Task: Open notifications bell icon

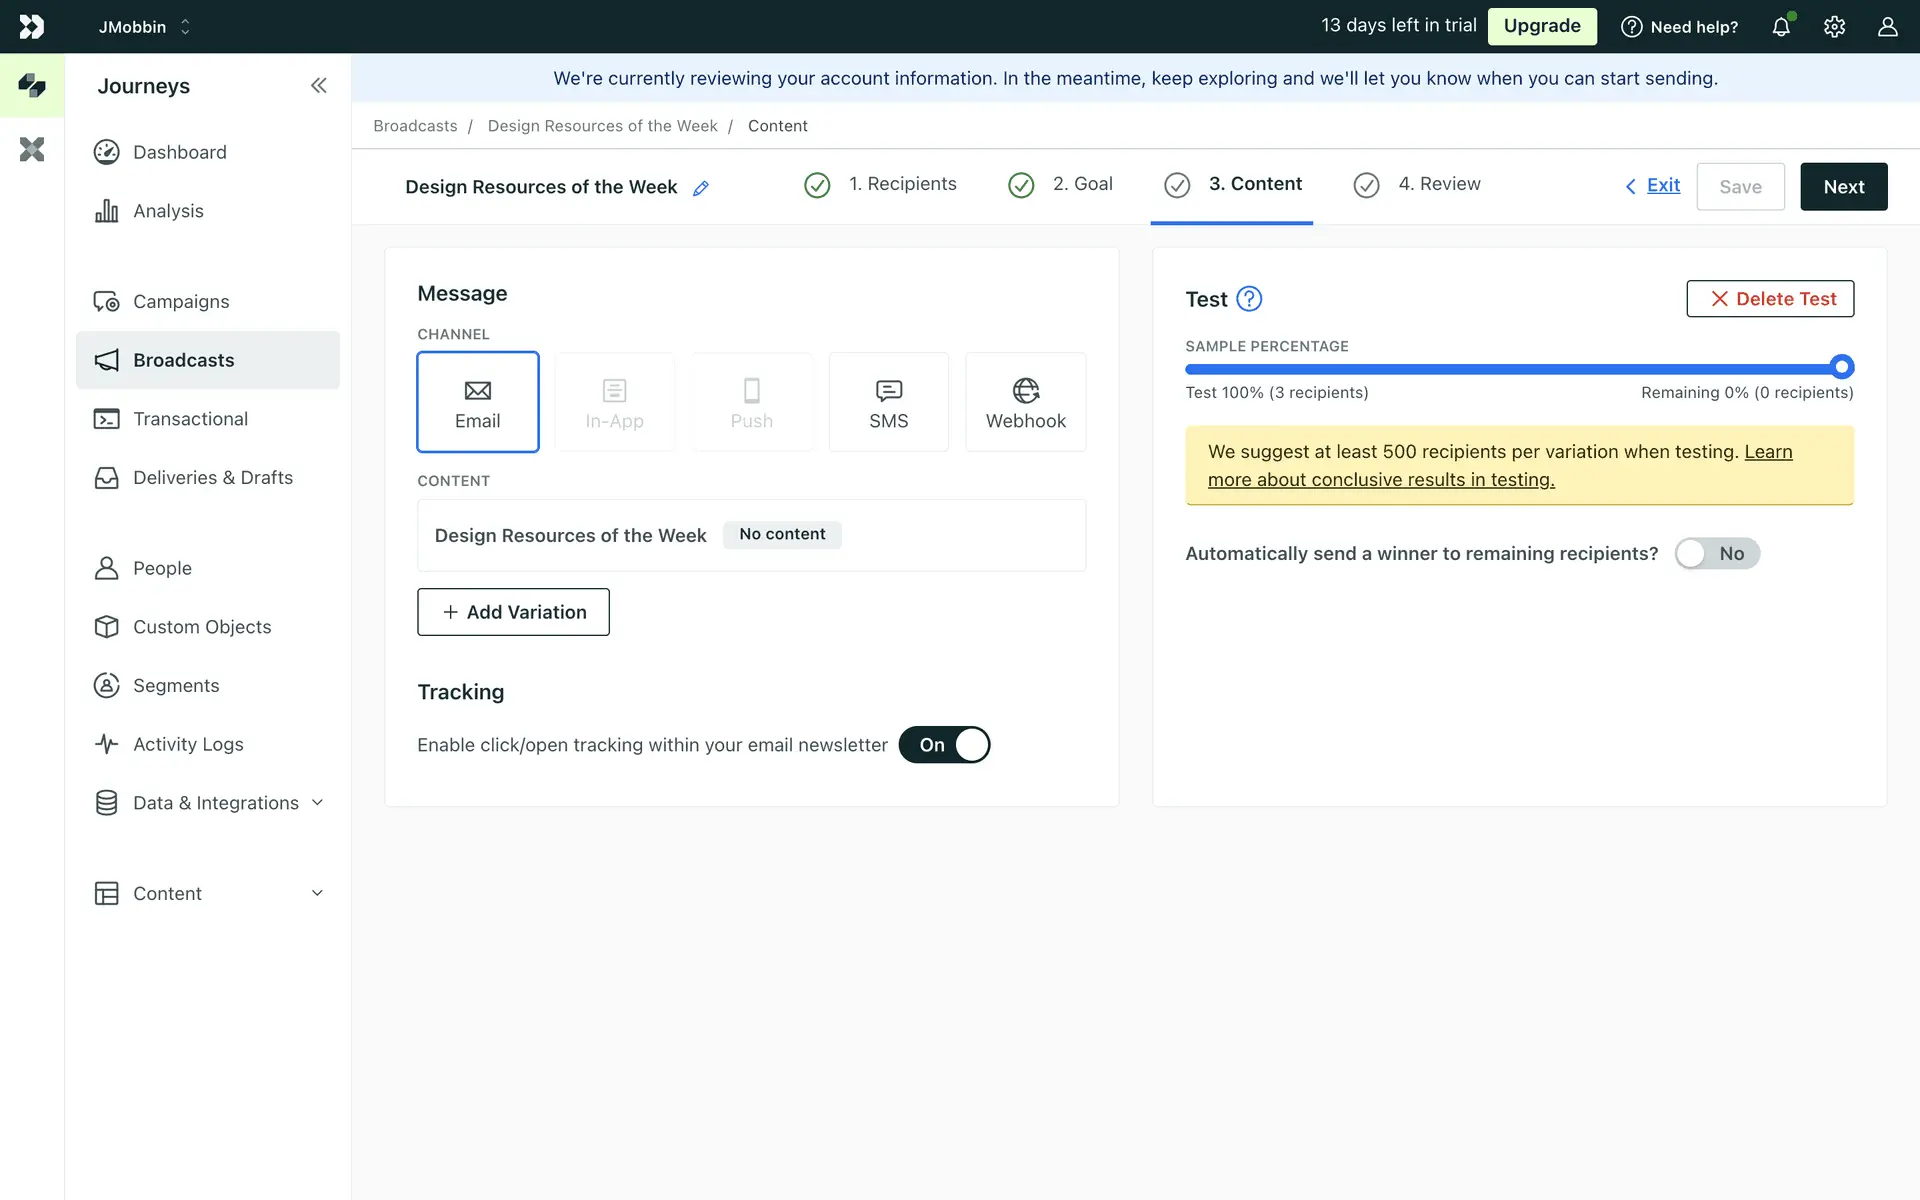Action: pyautogui.click(x=1781, y=27)
